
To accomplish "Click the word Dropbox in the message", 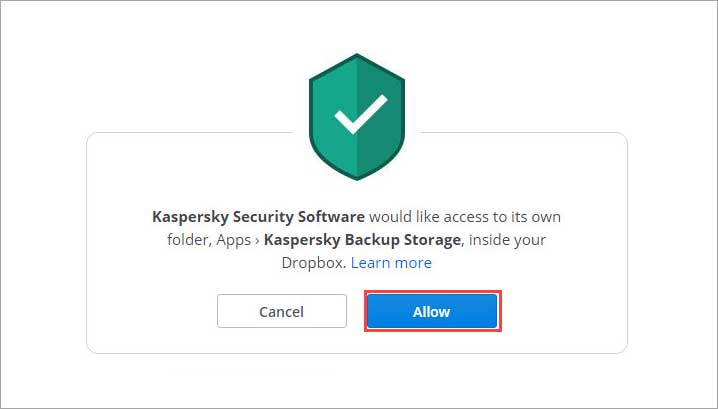I will 314,263.
